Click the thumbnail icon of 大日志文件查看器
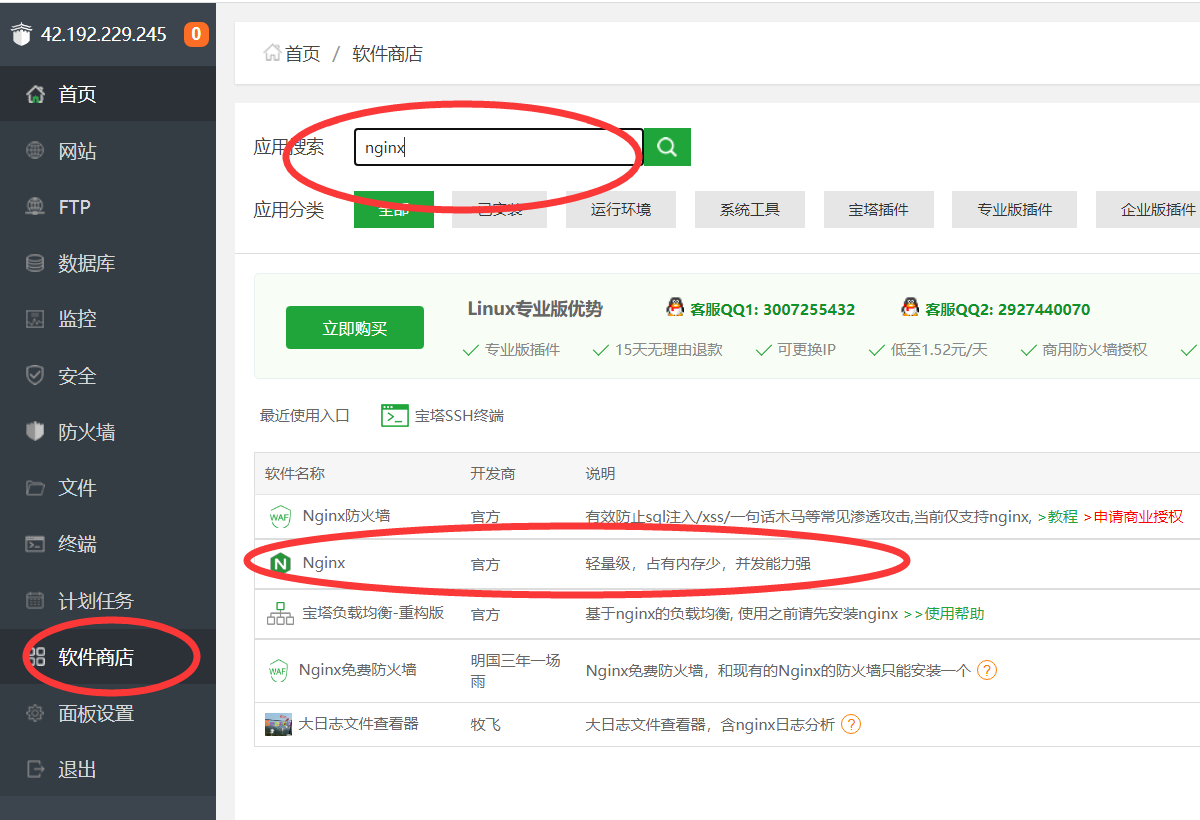Image resolution: width=1200 pixels, height=820 pixels. (x=278, y=724)
